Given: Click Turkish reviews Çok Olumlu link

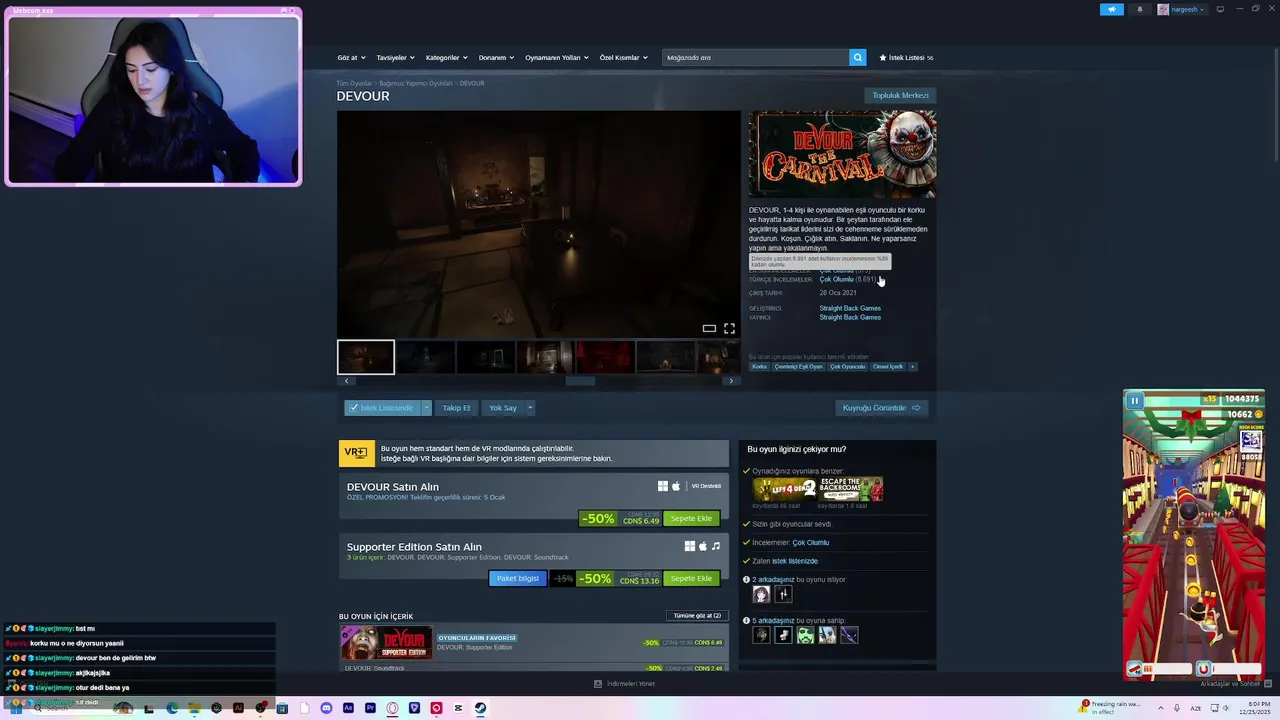Looking at the screenshot, I should pyautogui.click(x=837, y=280).
